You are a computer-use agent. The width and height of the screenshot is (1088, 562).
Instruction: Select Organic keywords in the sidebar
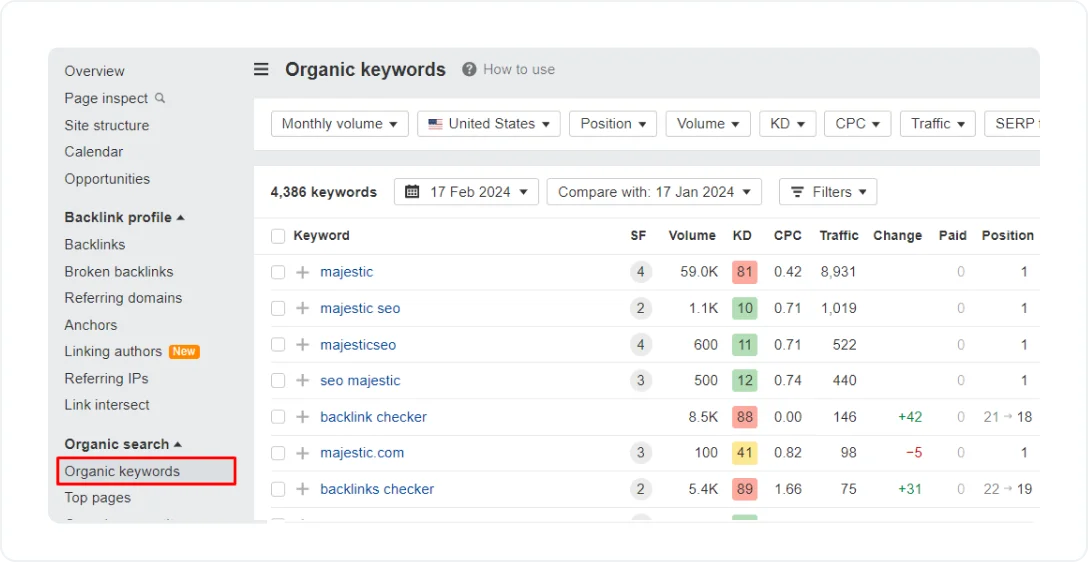(x=146, y=471)
